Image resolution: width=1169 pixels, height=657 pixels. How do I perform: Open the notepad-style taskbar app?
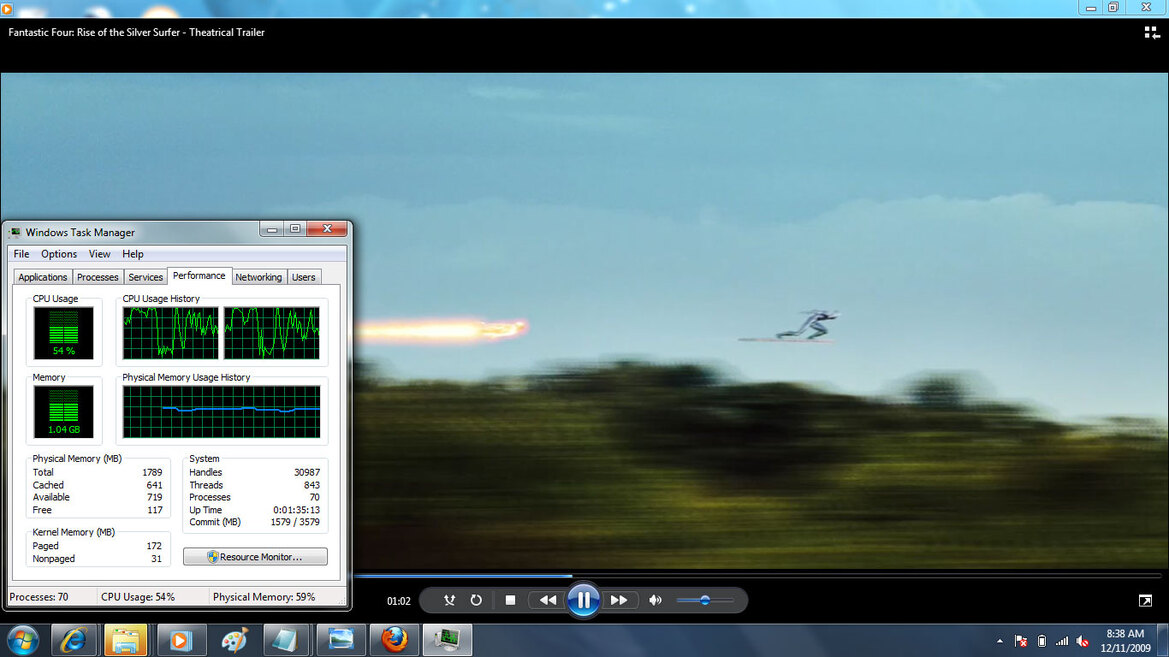click(x=286, y=641)
